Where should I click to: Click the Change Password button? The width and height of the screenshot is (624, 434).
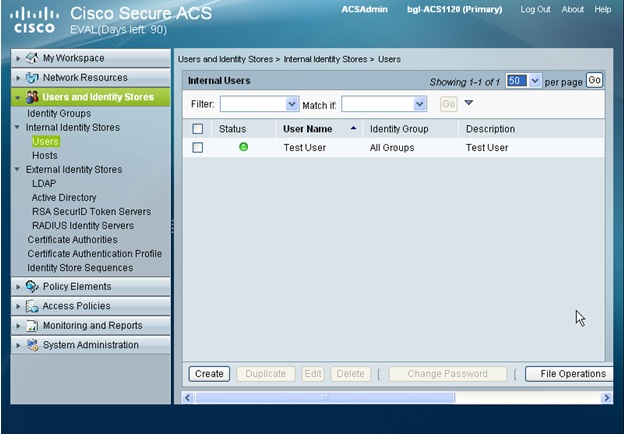pyautogui.click(x=448, y=374)
